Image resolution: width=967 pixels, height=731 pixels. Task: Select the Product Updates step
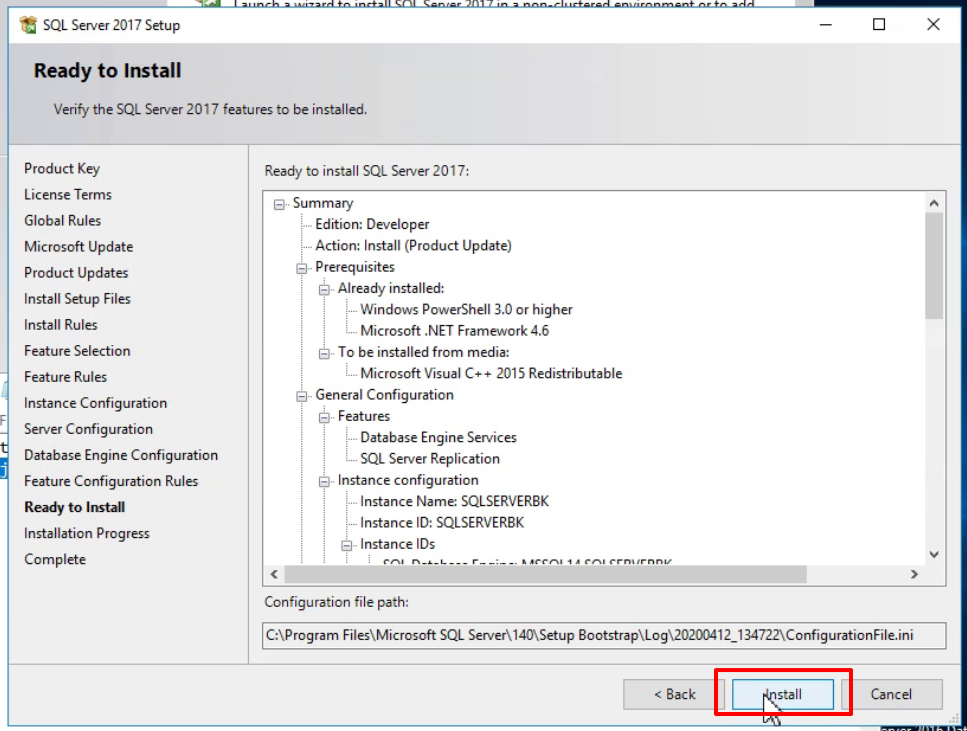click(76, 272)
